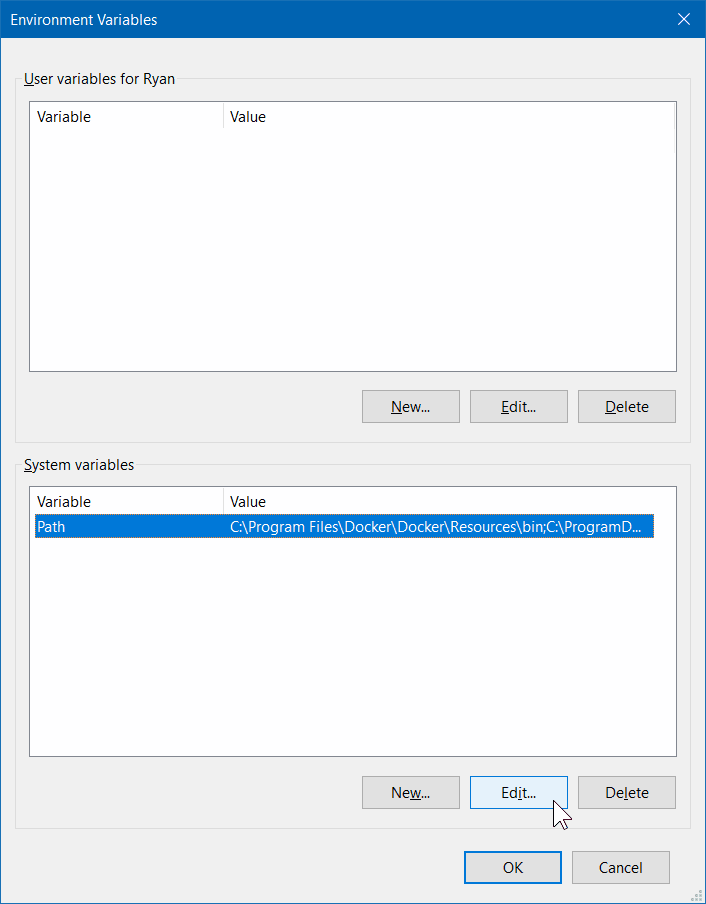Click Value column header in user variables
This screenshot has height=904, width=706.
248,117
